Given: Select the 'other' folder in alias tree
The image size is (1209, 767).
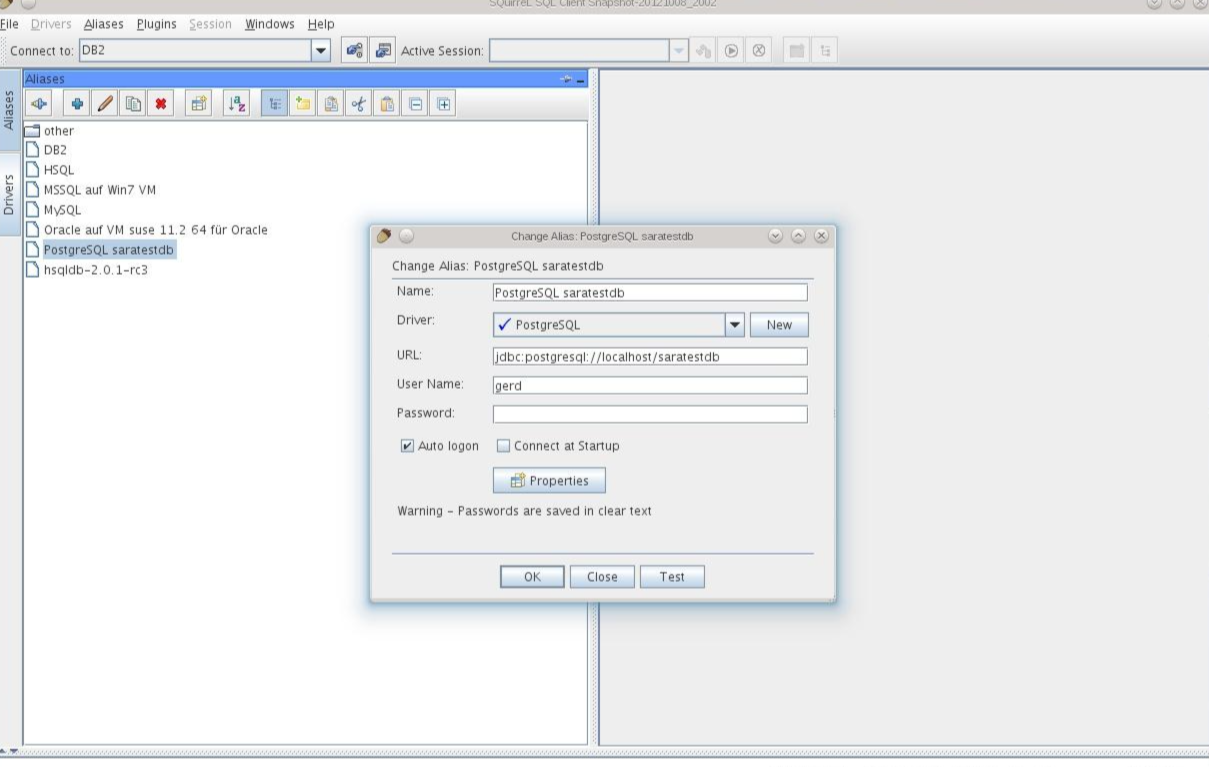Looking at the screenshot, I should (58, 131).
